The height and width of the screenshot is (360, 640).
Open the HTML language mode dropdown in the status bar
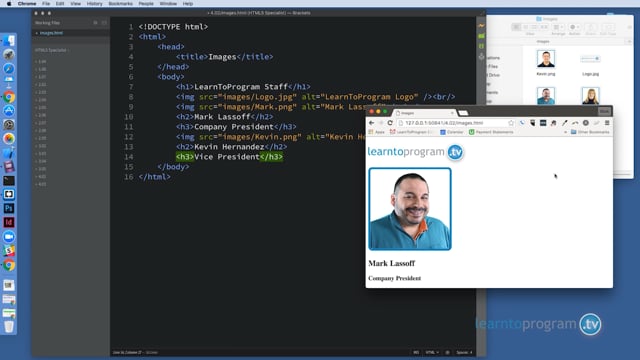[432, 352]
